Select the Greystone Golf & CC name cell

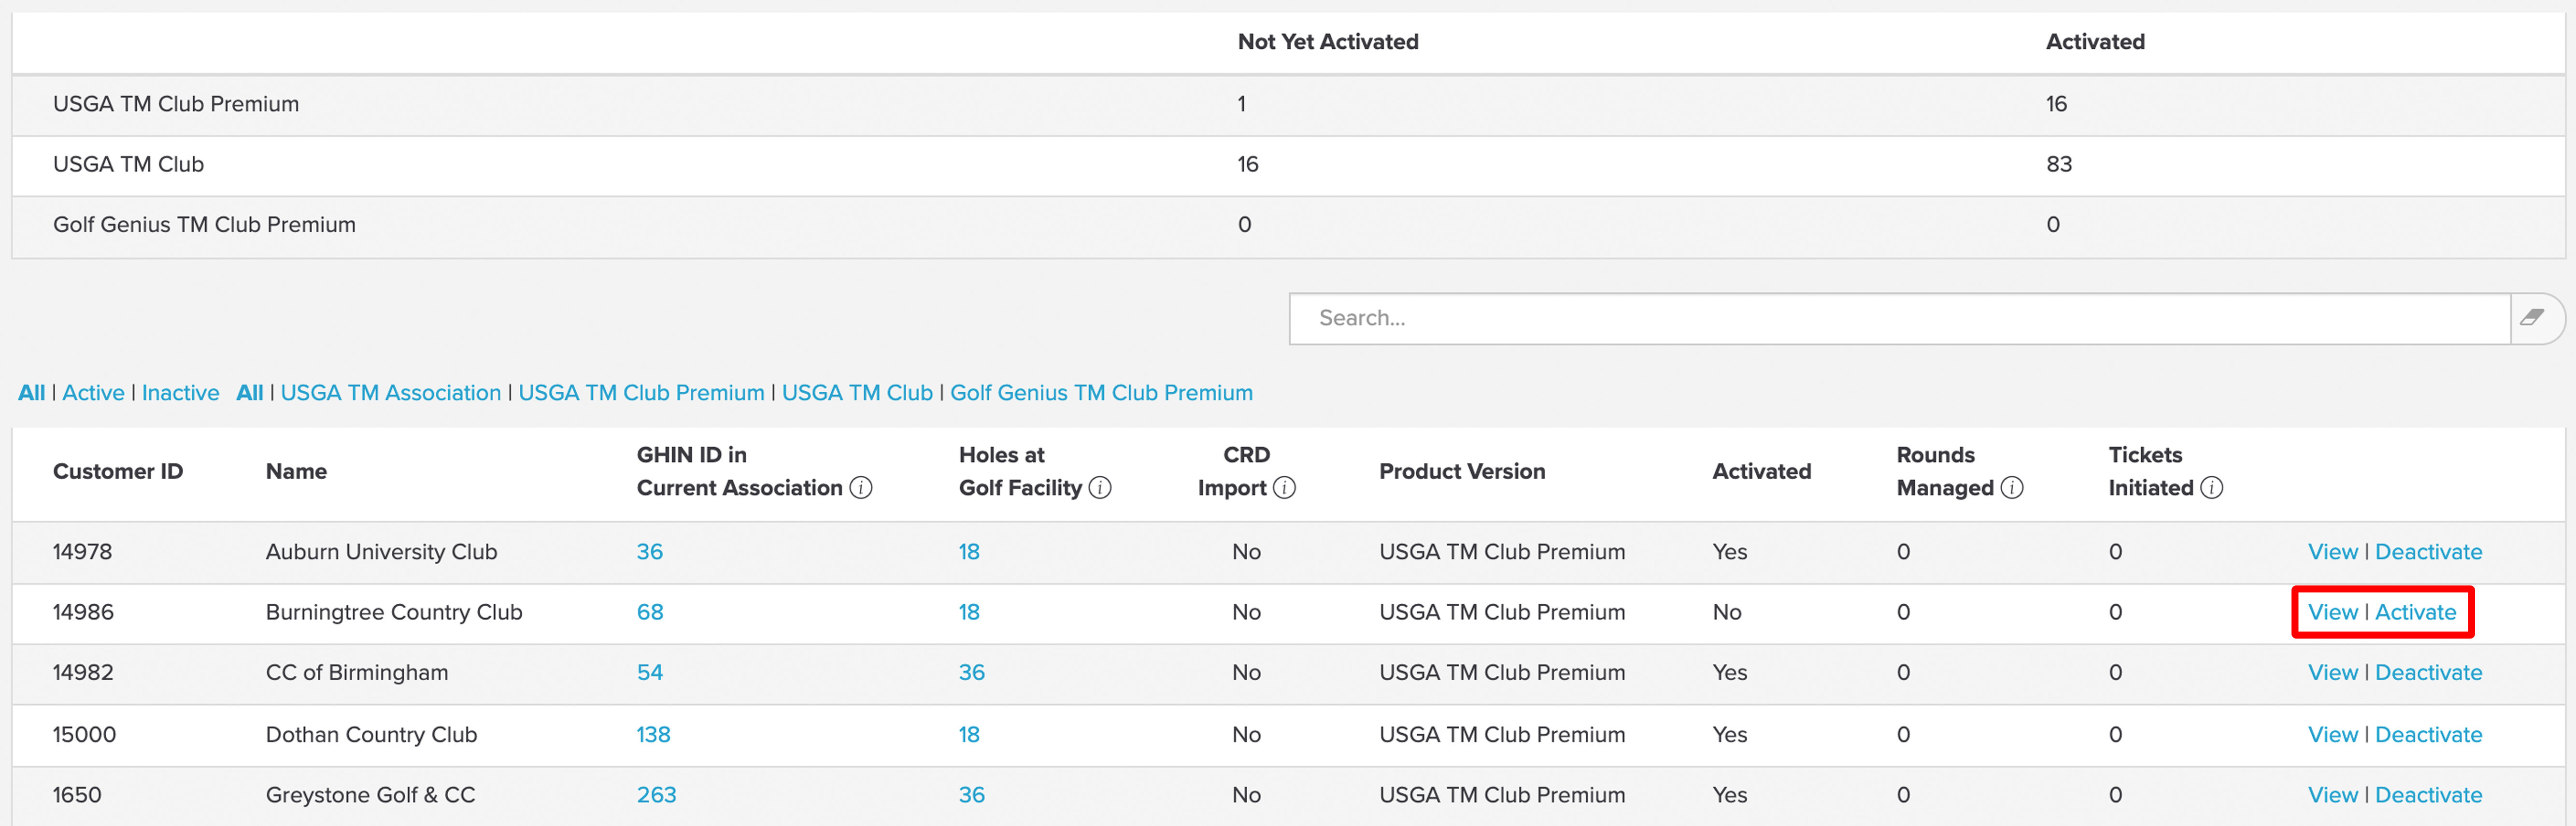pos(370,795)
